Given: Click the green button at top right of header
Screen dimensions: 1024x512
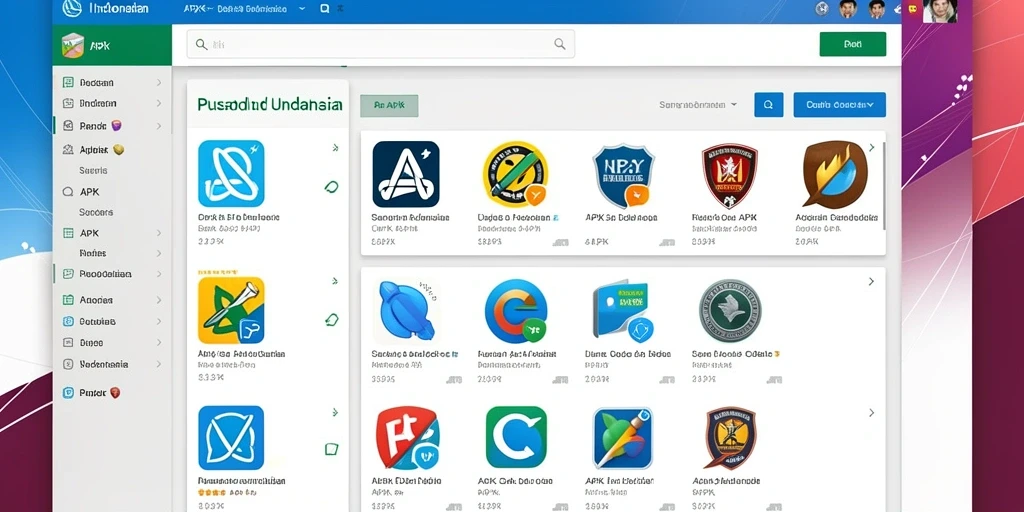Looking at the screenshot, I should click(852, 44).
